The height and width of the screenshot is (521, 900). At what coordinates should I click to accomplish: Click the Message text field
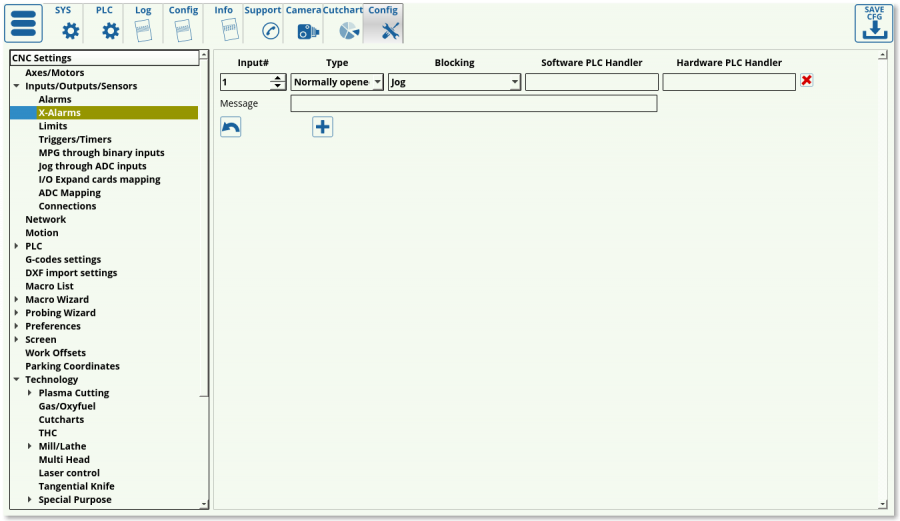pyautogui.click(x=474, y=103)
